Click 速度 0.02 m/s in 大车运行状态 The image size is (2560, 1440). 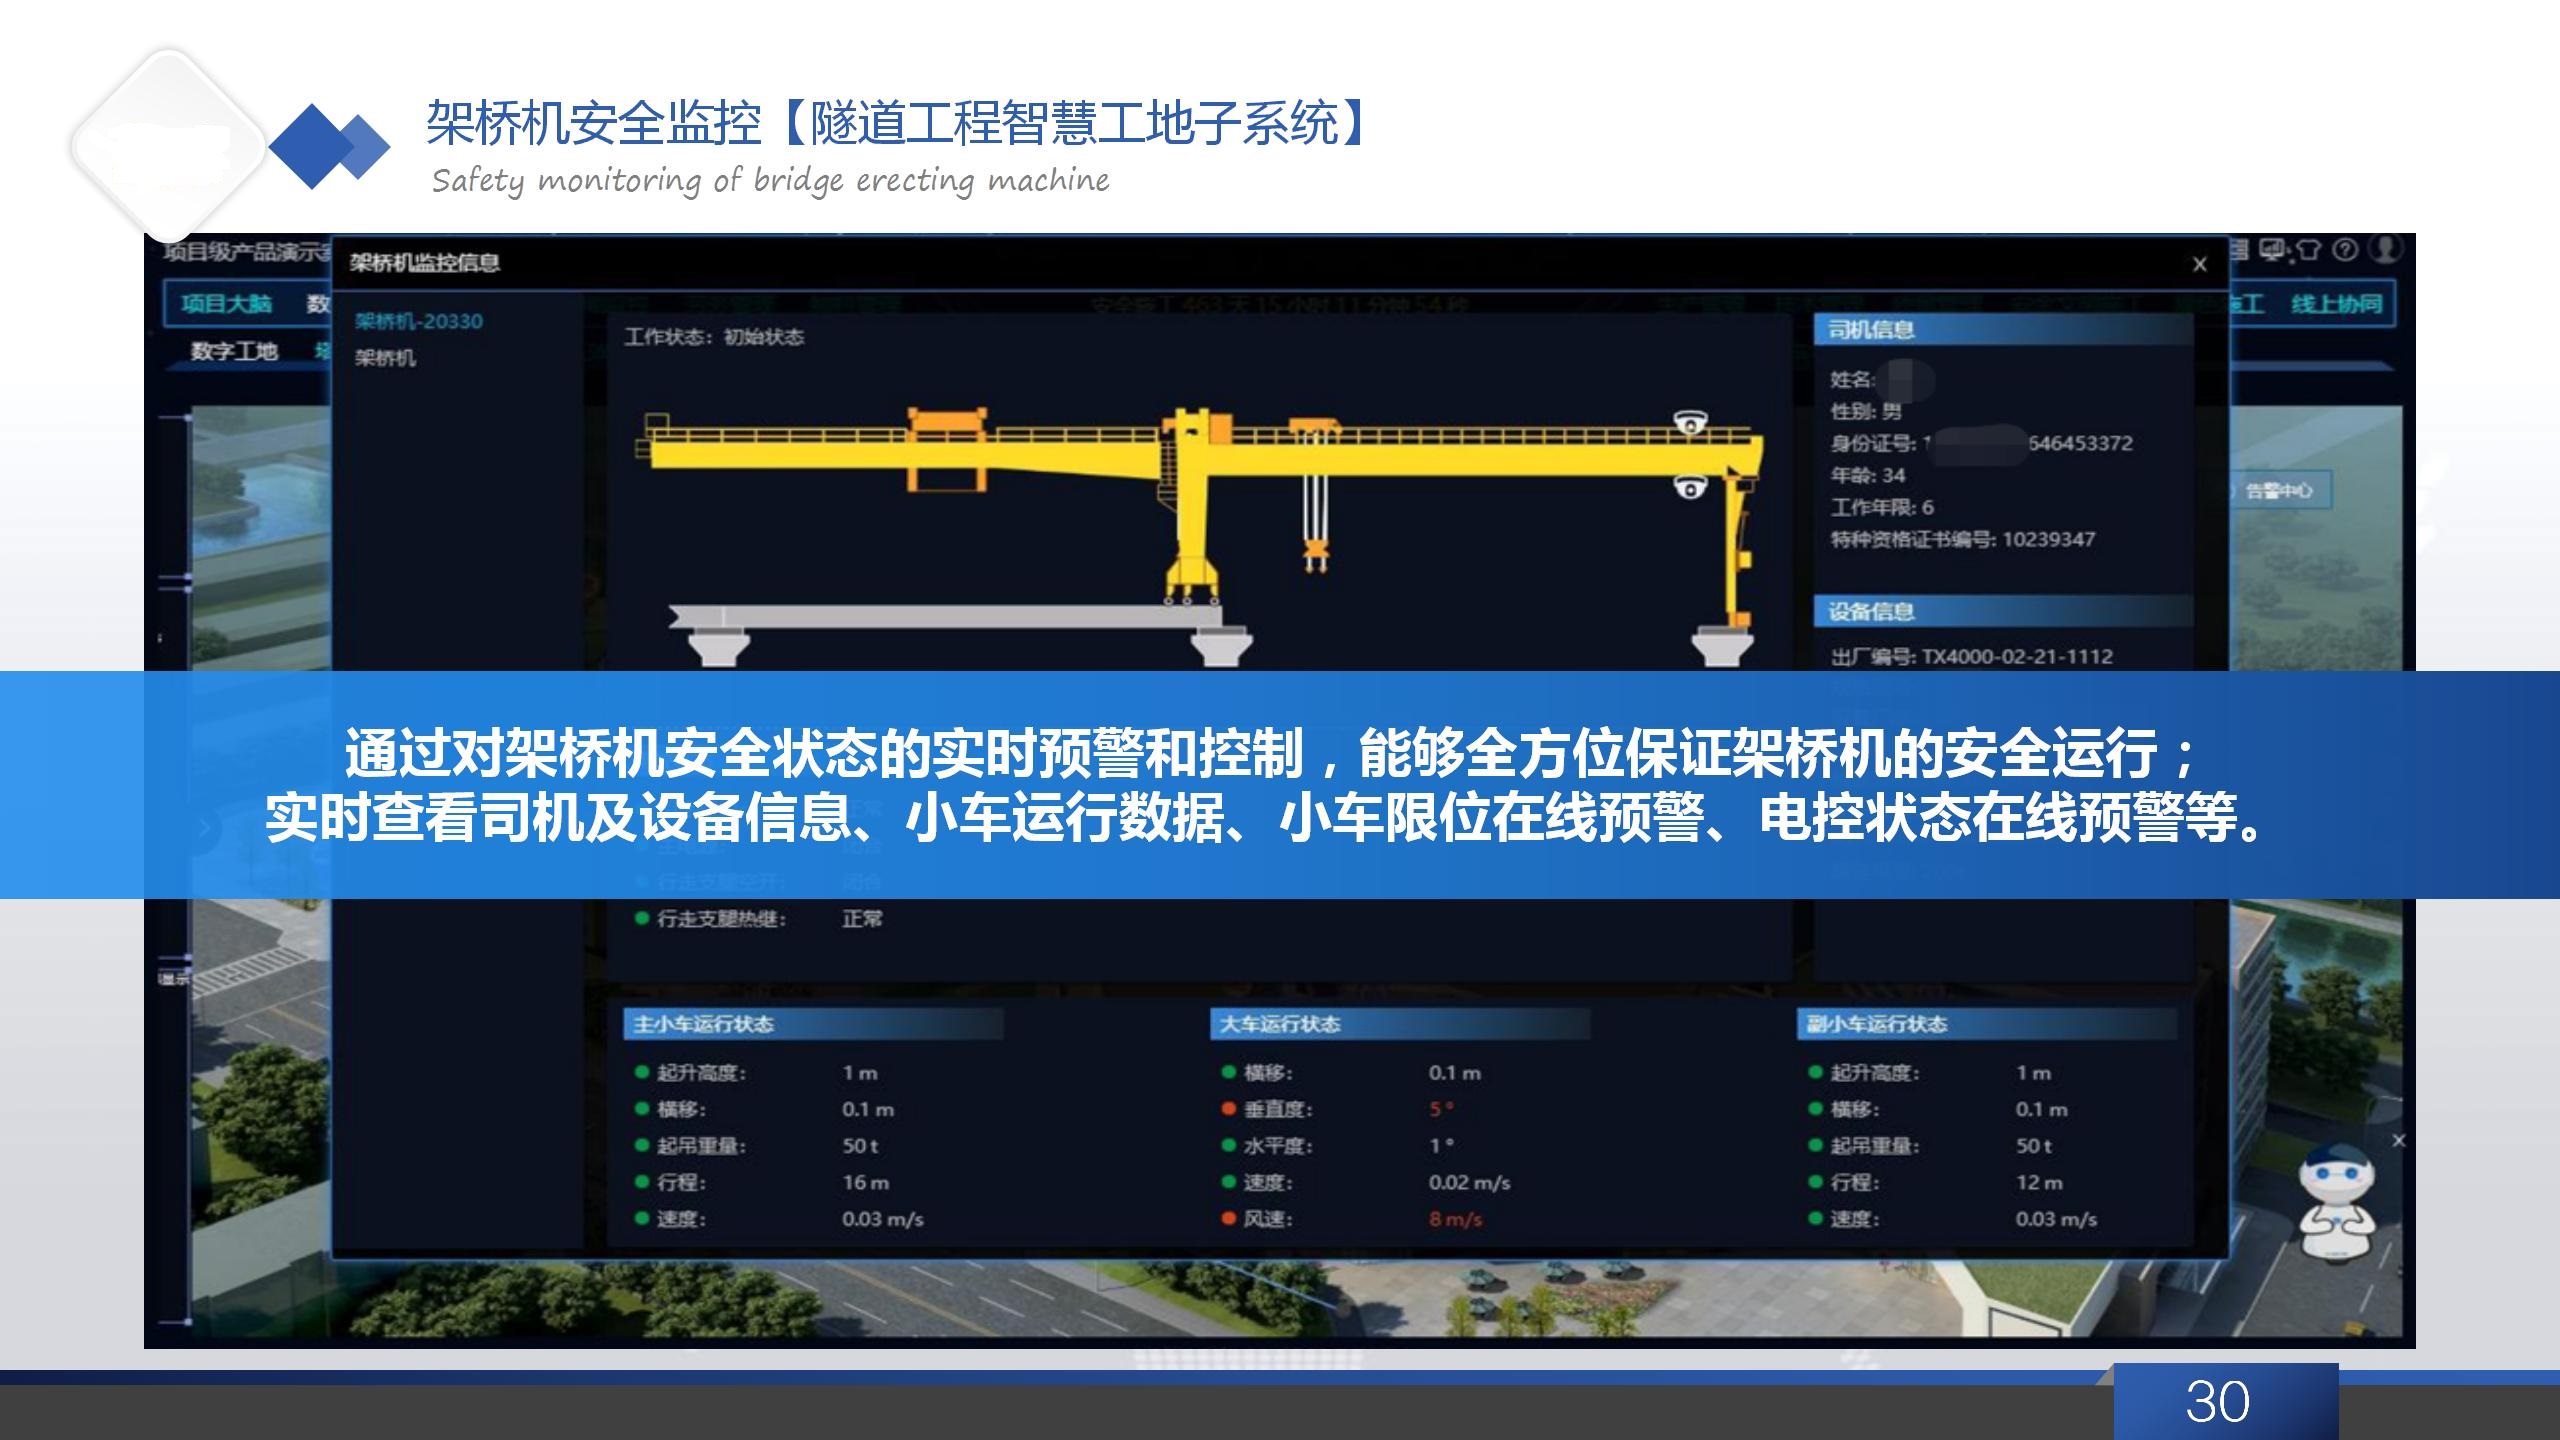click(x=1366, y=1182)
